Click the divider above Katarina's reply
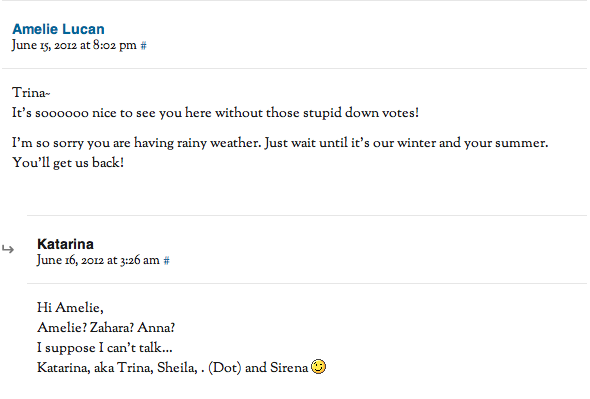 tap(307, 215)
